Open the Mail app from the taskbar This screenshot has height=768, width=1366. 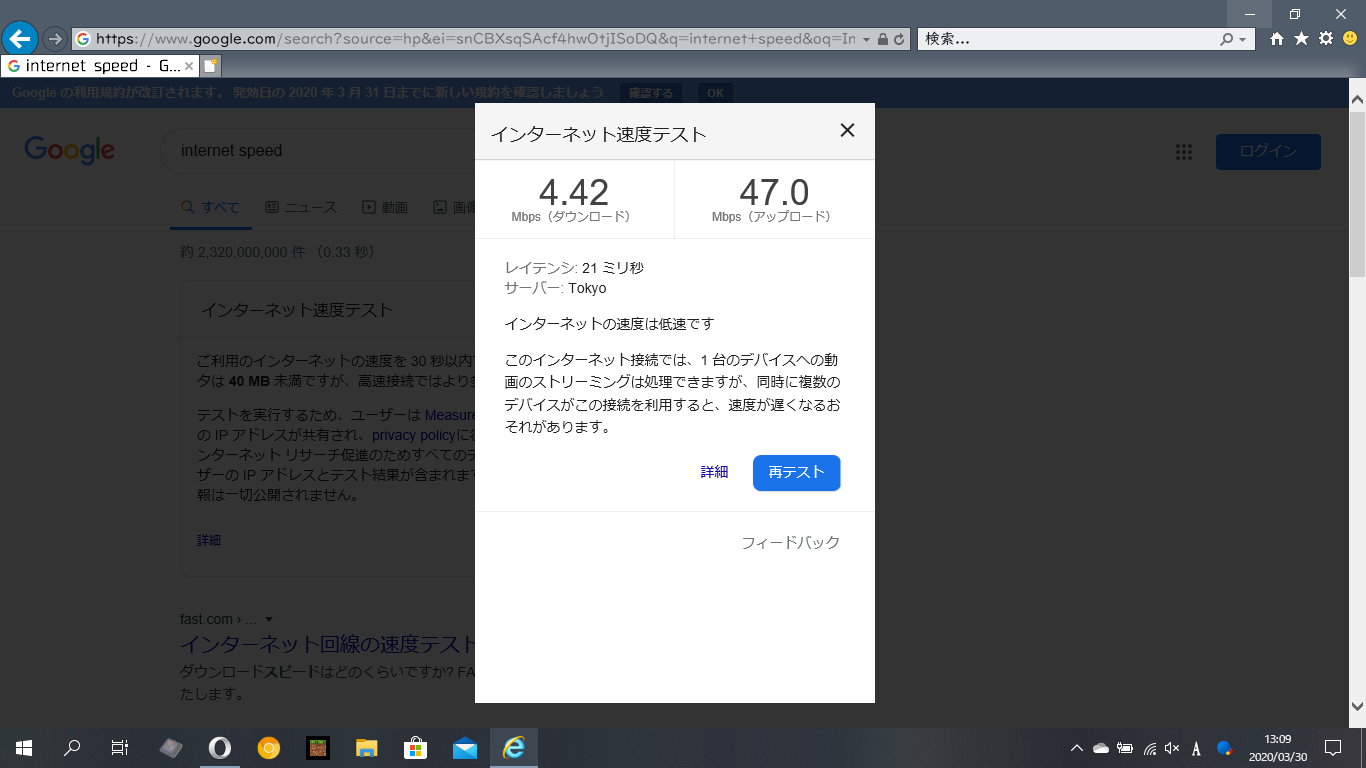[x=464, y=747]
